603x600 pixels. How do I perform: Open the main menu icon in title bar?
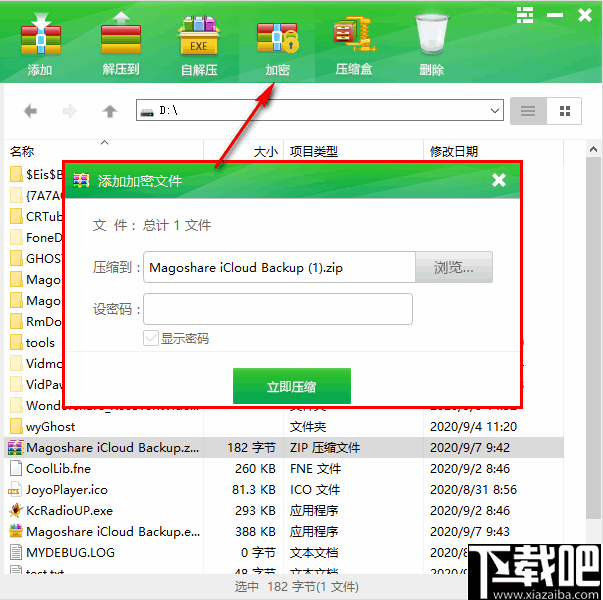525,15
